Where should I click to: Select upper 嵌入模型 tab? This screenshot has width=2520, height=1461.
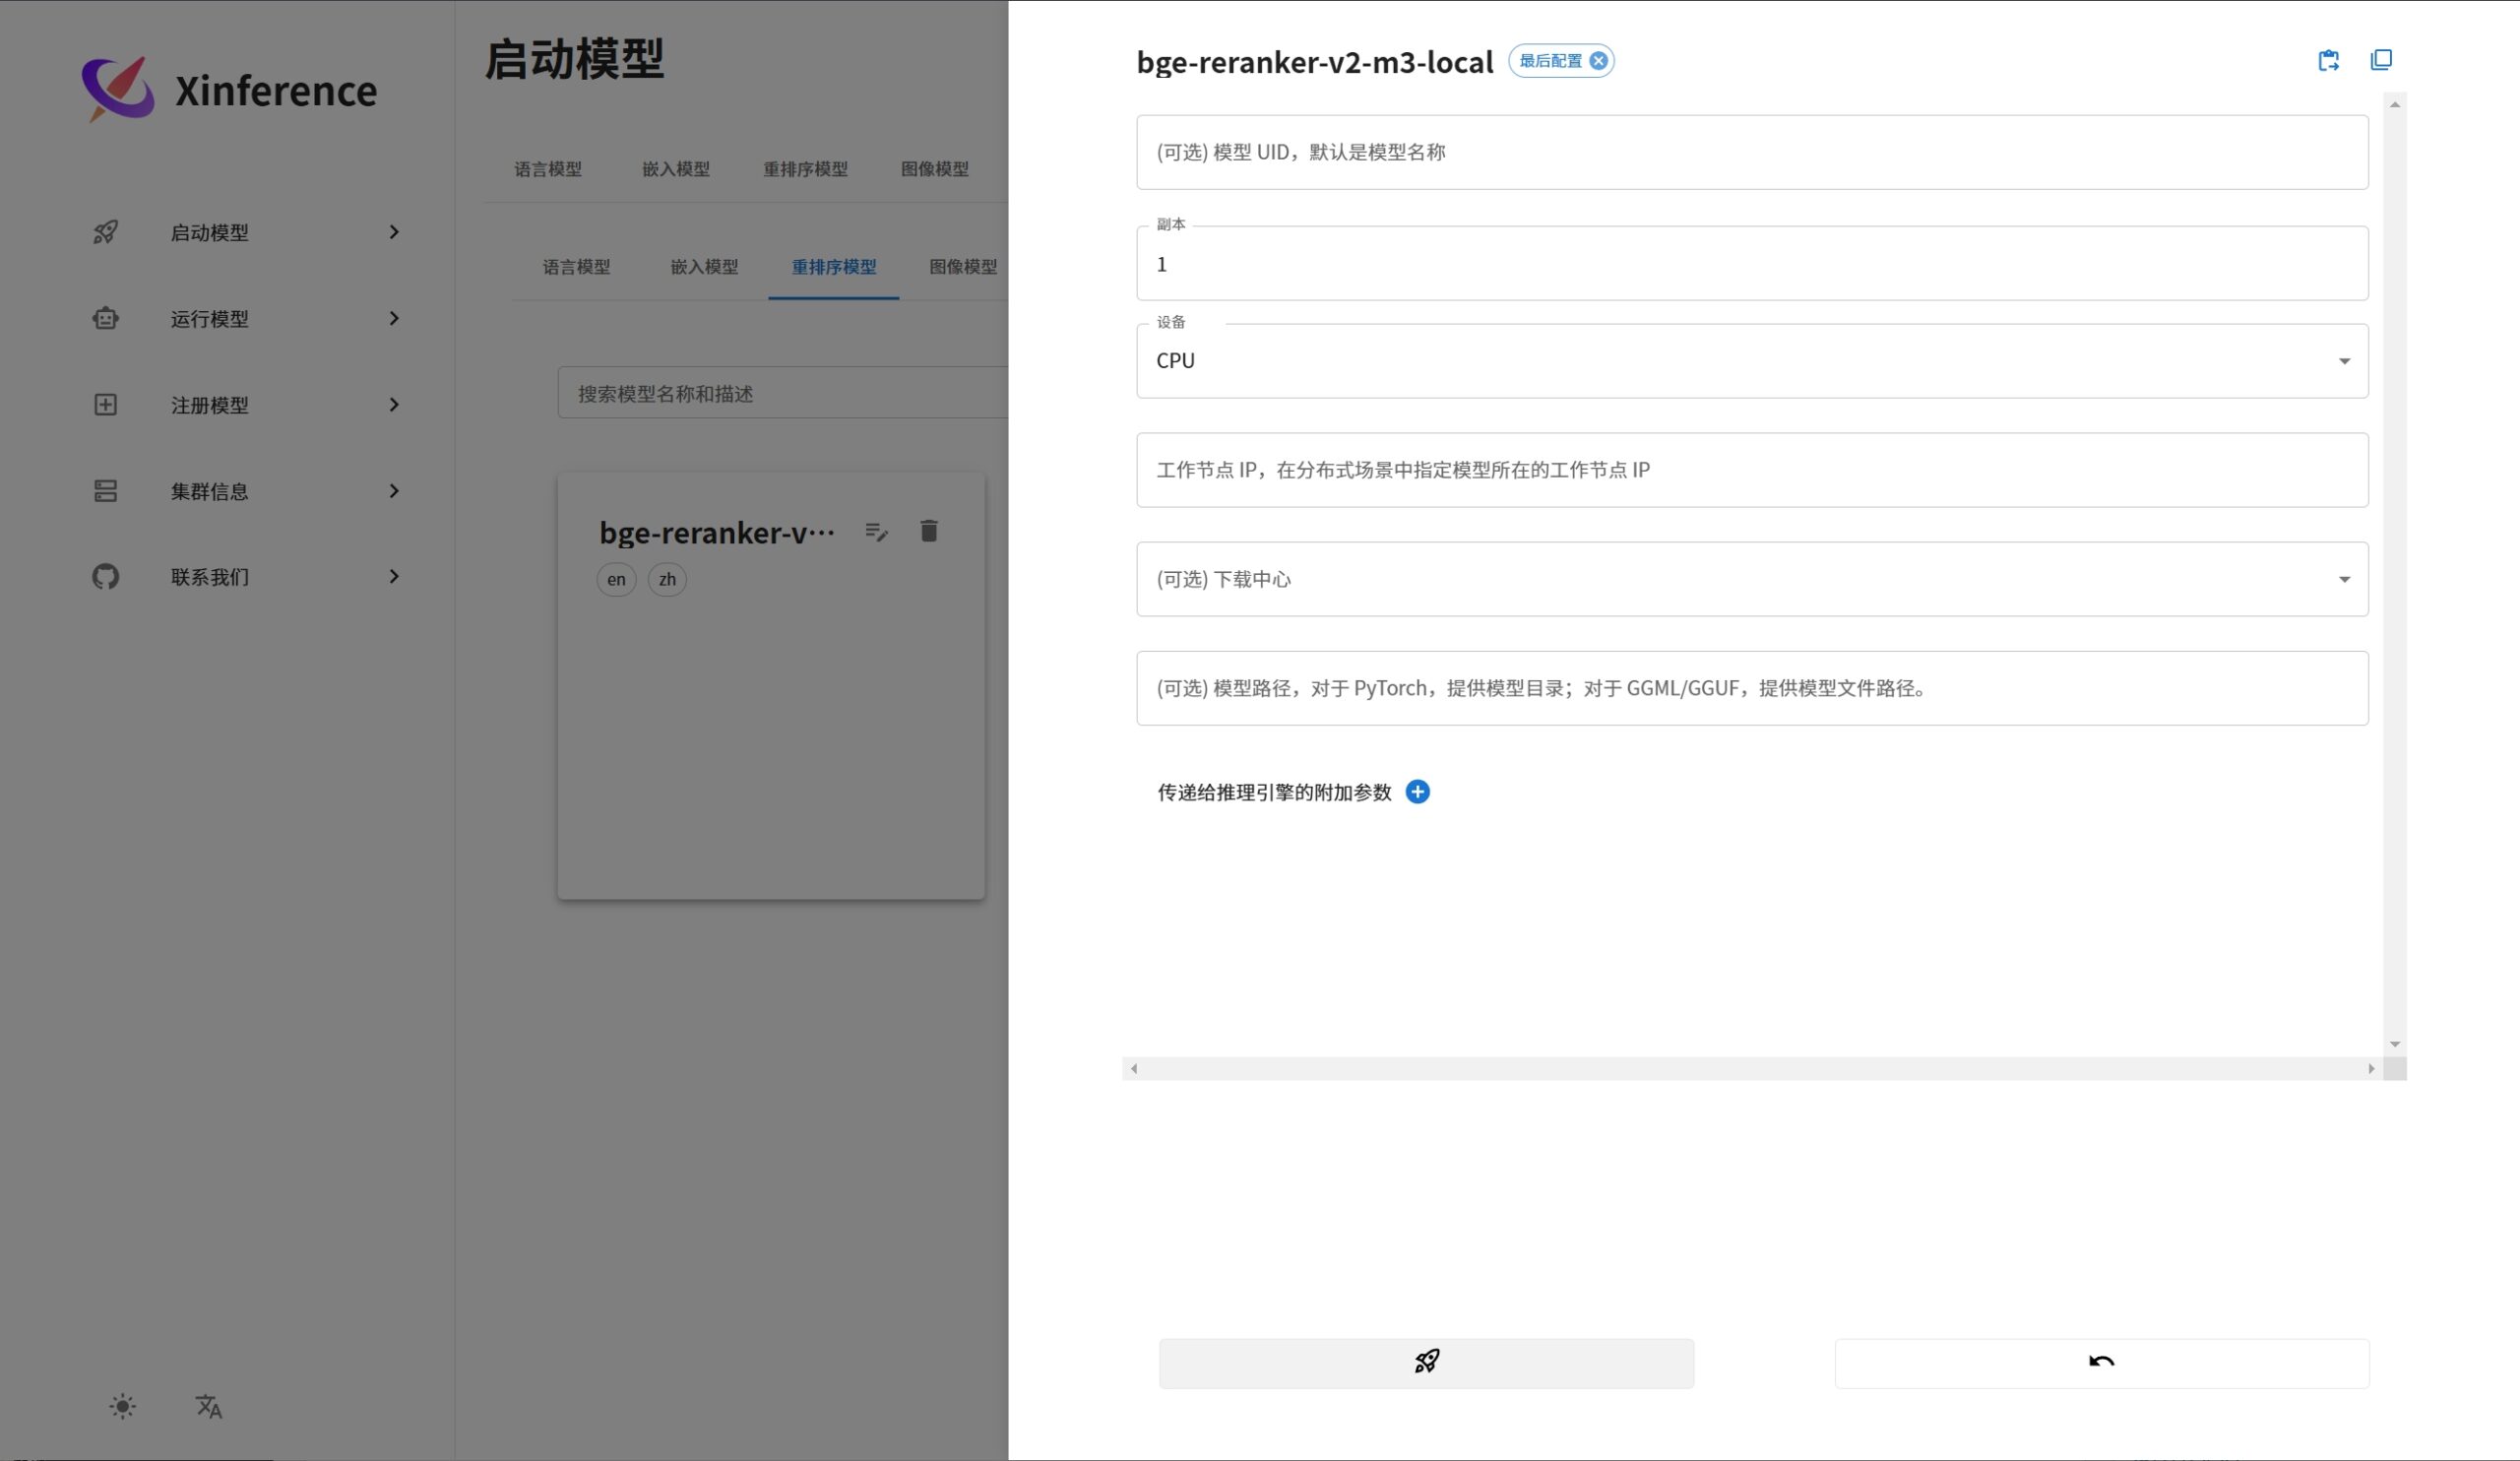coord(676,169)
